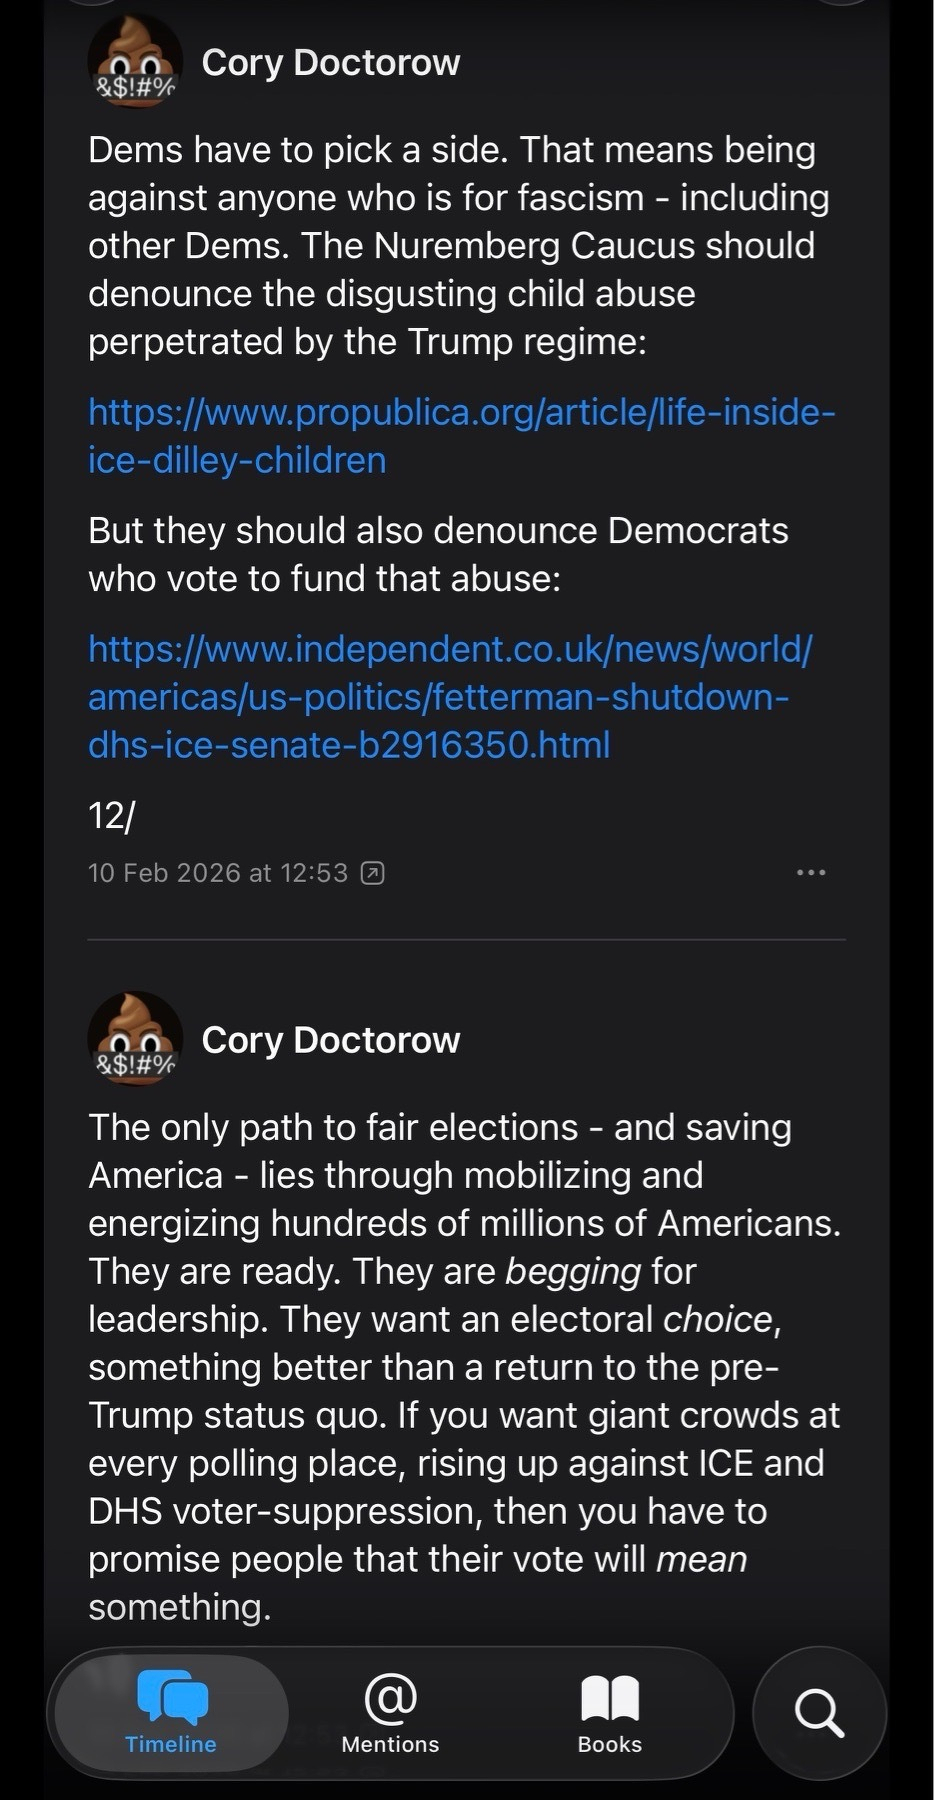
Task: Open the search magnifier icon
Action: (820, 1714)
